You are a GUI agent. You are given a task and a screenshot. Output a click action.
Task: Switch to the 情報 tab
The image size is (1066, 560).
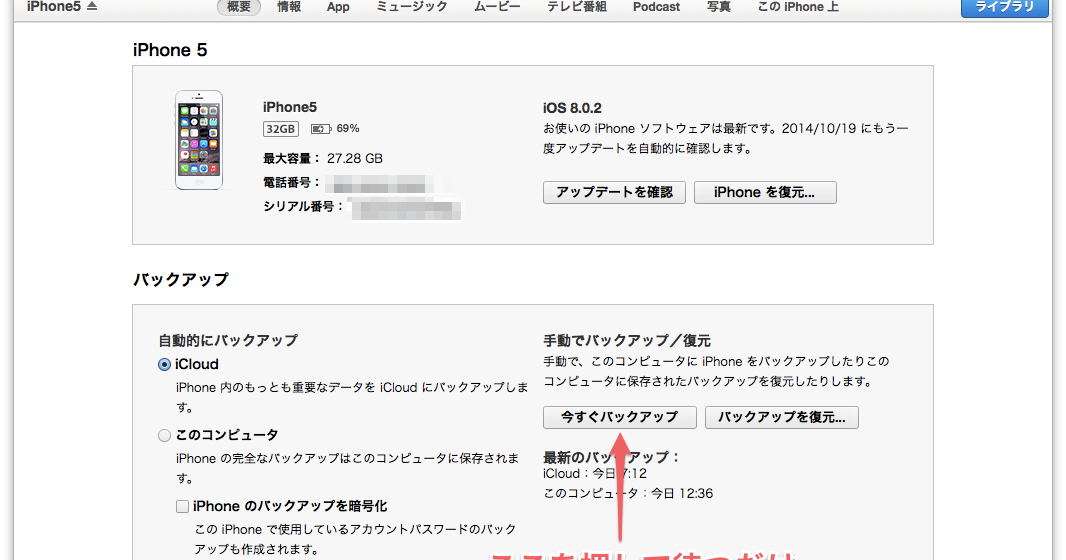click(289, 7)
